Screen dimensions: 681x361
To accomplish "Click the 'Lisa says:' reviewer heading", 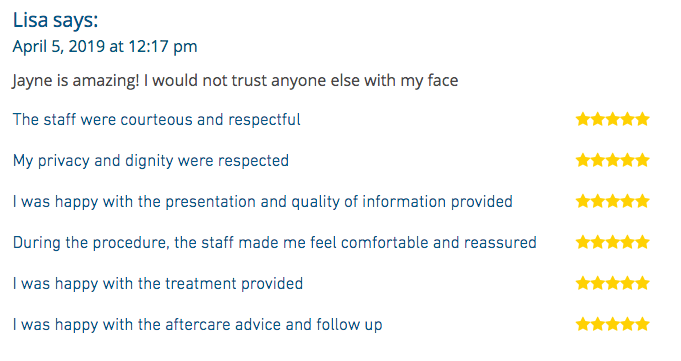I will [x=55, y=20].
